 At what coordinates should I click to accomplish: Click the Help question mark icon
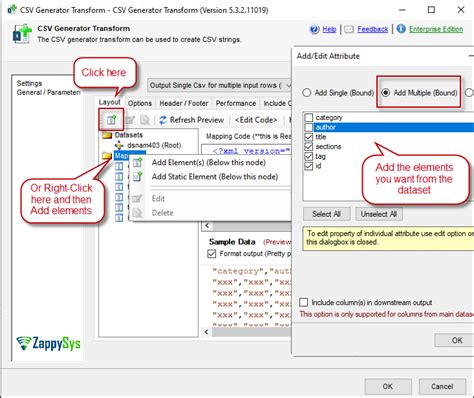[x=314, y=30]
